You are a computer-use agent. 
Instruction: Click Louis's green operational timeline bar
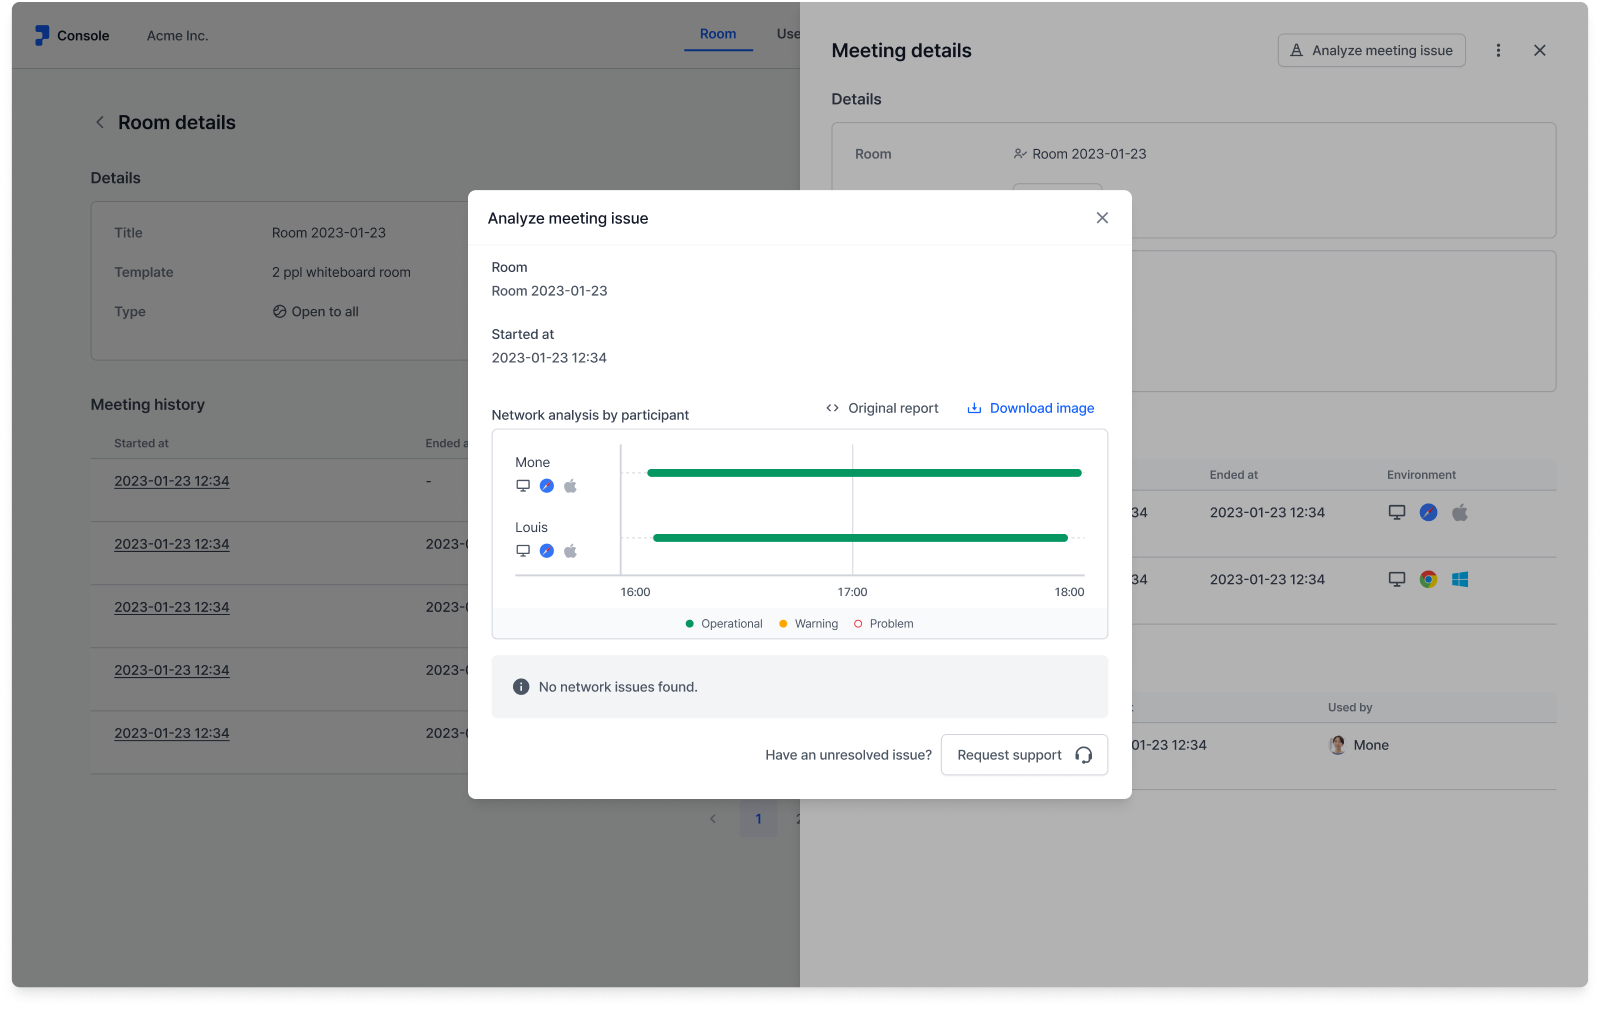point(860,538)
